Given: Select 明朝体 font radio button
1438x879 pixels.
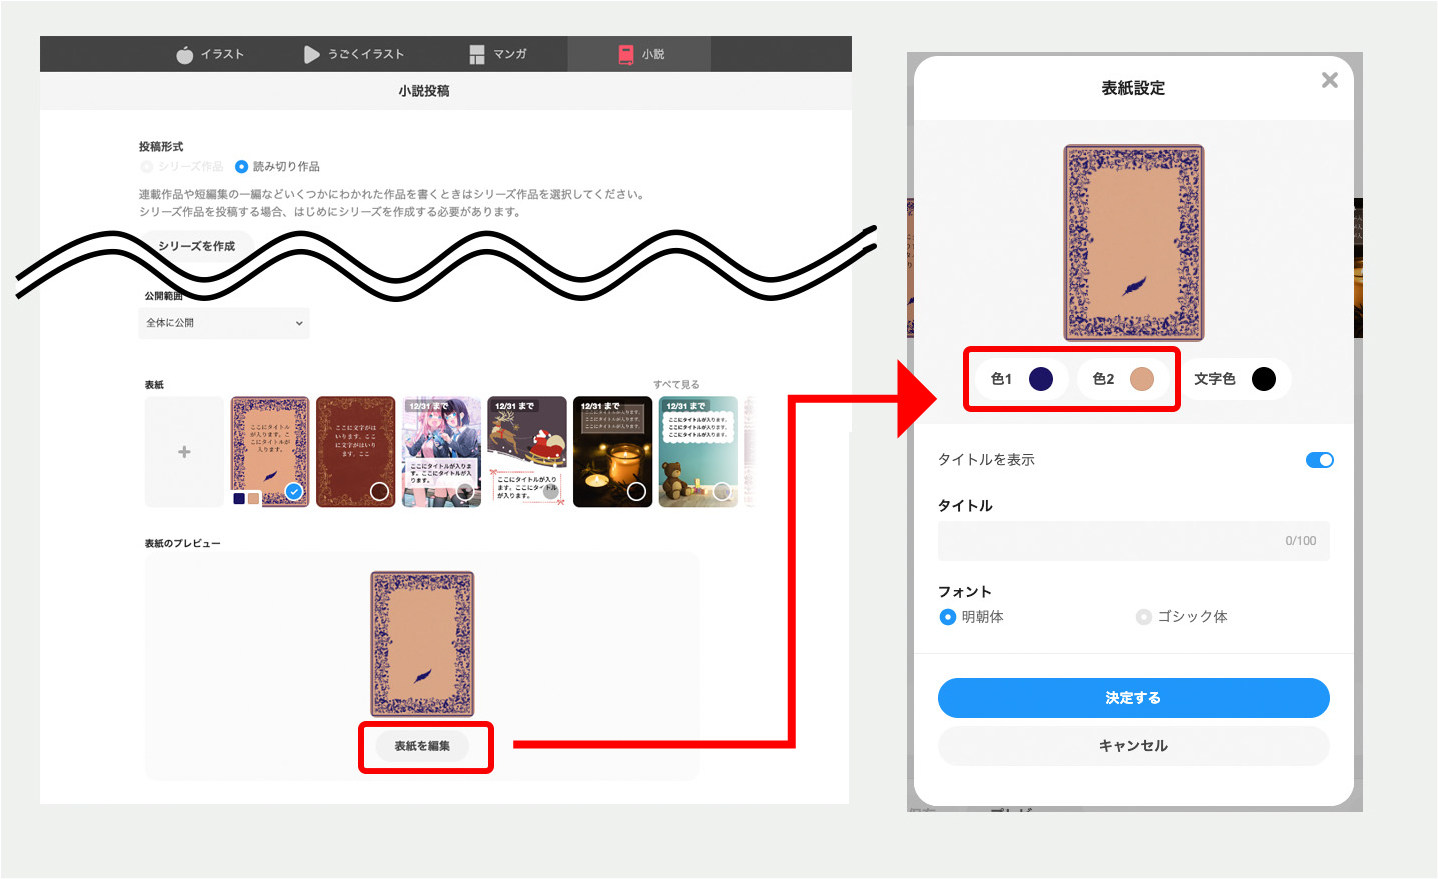Looking at the screenshot, I should click(948, 617).
